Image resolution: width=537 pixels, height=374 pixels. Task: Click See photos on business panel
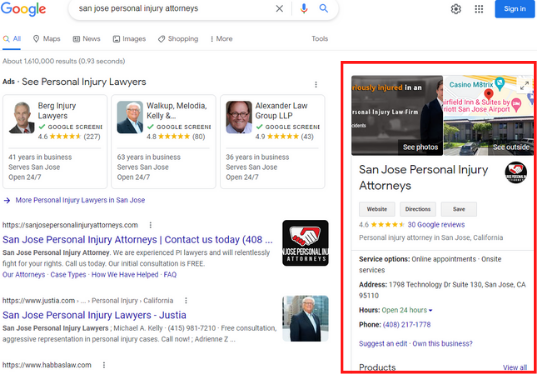tap(420, 147)
